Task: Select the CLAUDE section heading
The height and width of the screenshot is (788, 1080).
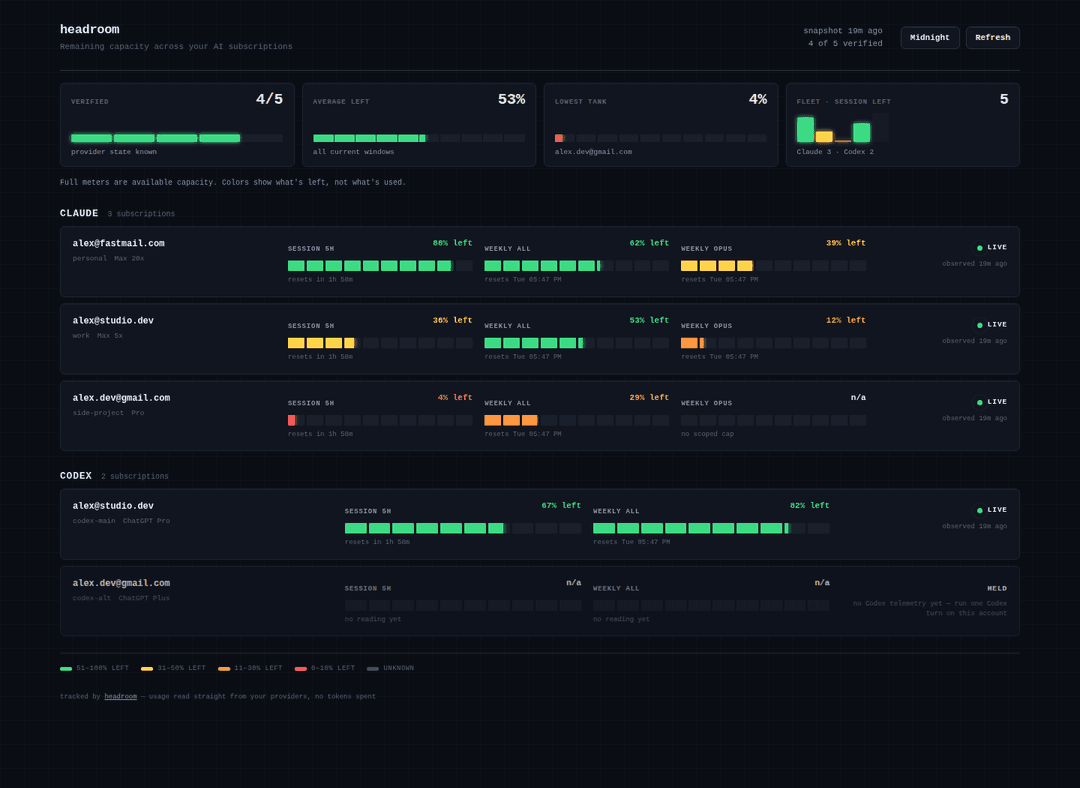Action: coord(79,214)
